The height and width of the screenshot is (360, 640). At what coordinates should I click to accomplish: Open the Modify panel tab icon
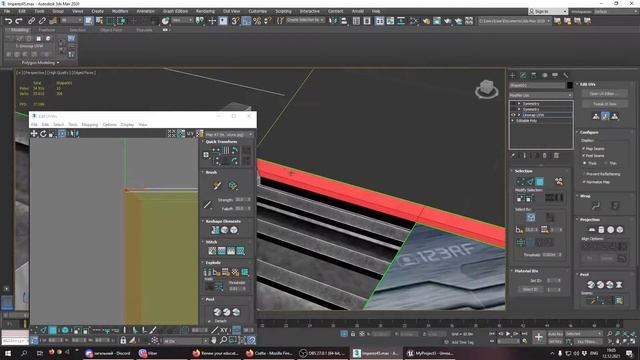point(523,75)
